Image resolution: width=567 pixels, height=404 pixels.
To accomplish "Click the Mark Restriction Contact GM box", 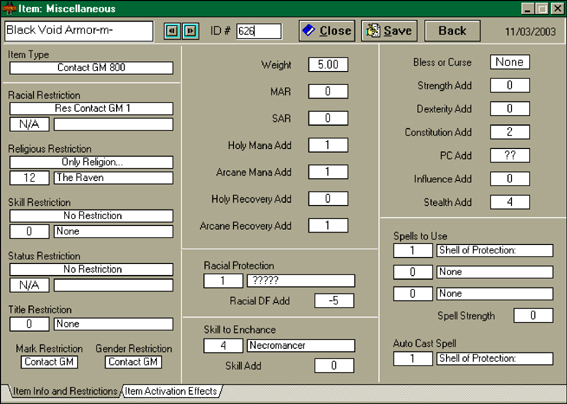I will [49, 362].
